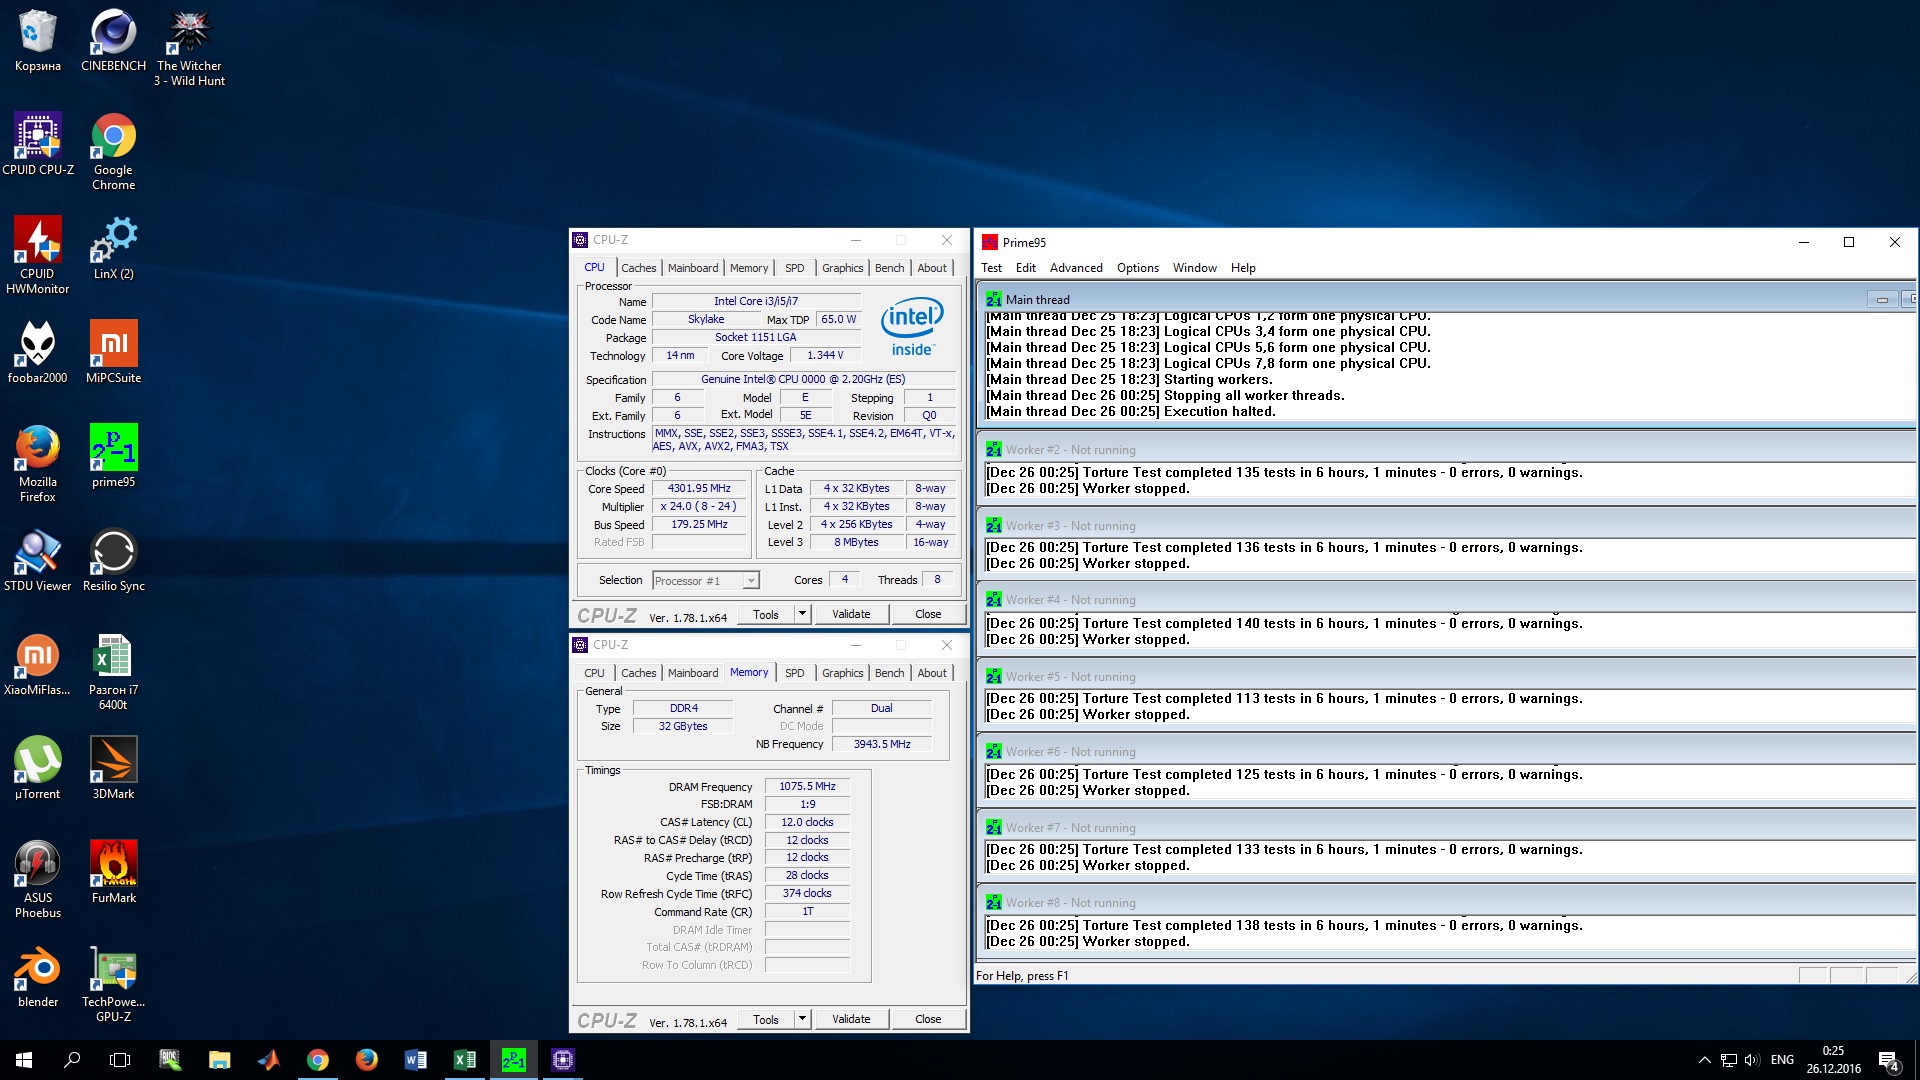Viewport: 1920px width, 1080px height.
Task: Open Tools dropdown arrow in upper CPU-Z
Action: click(802, 614)
